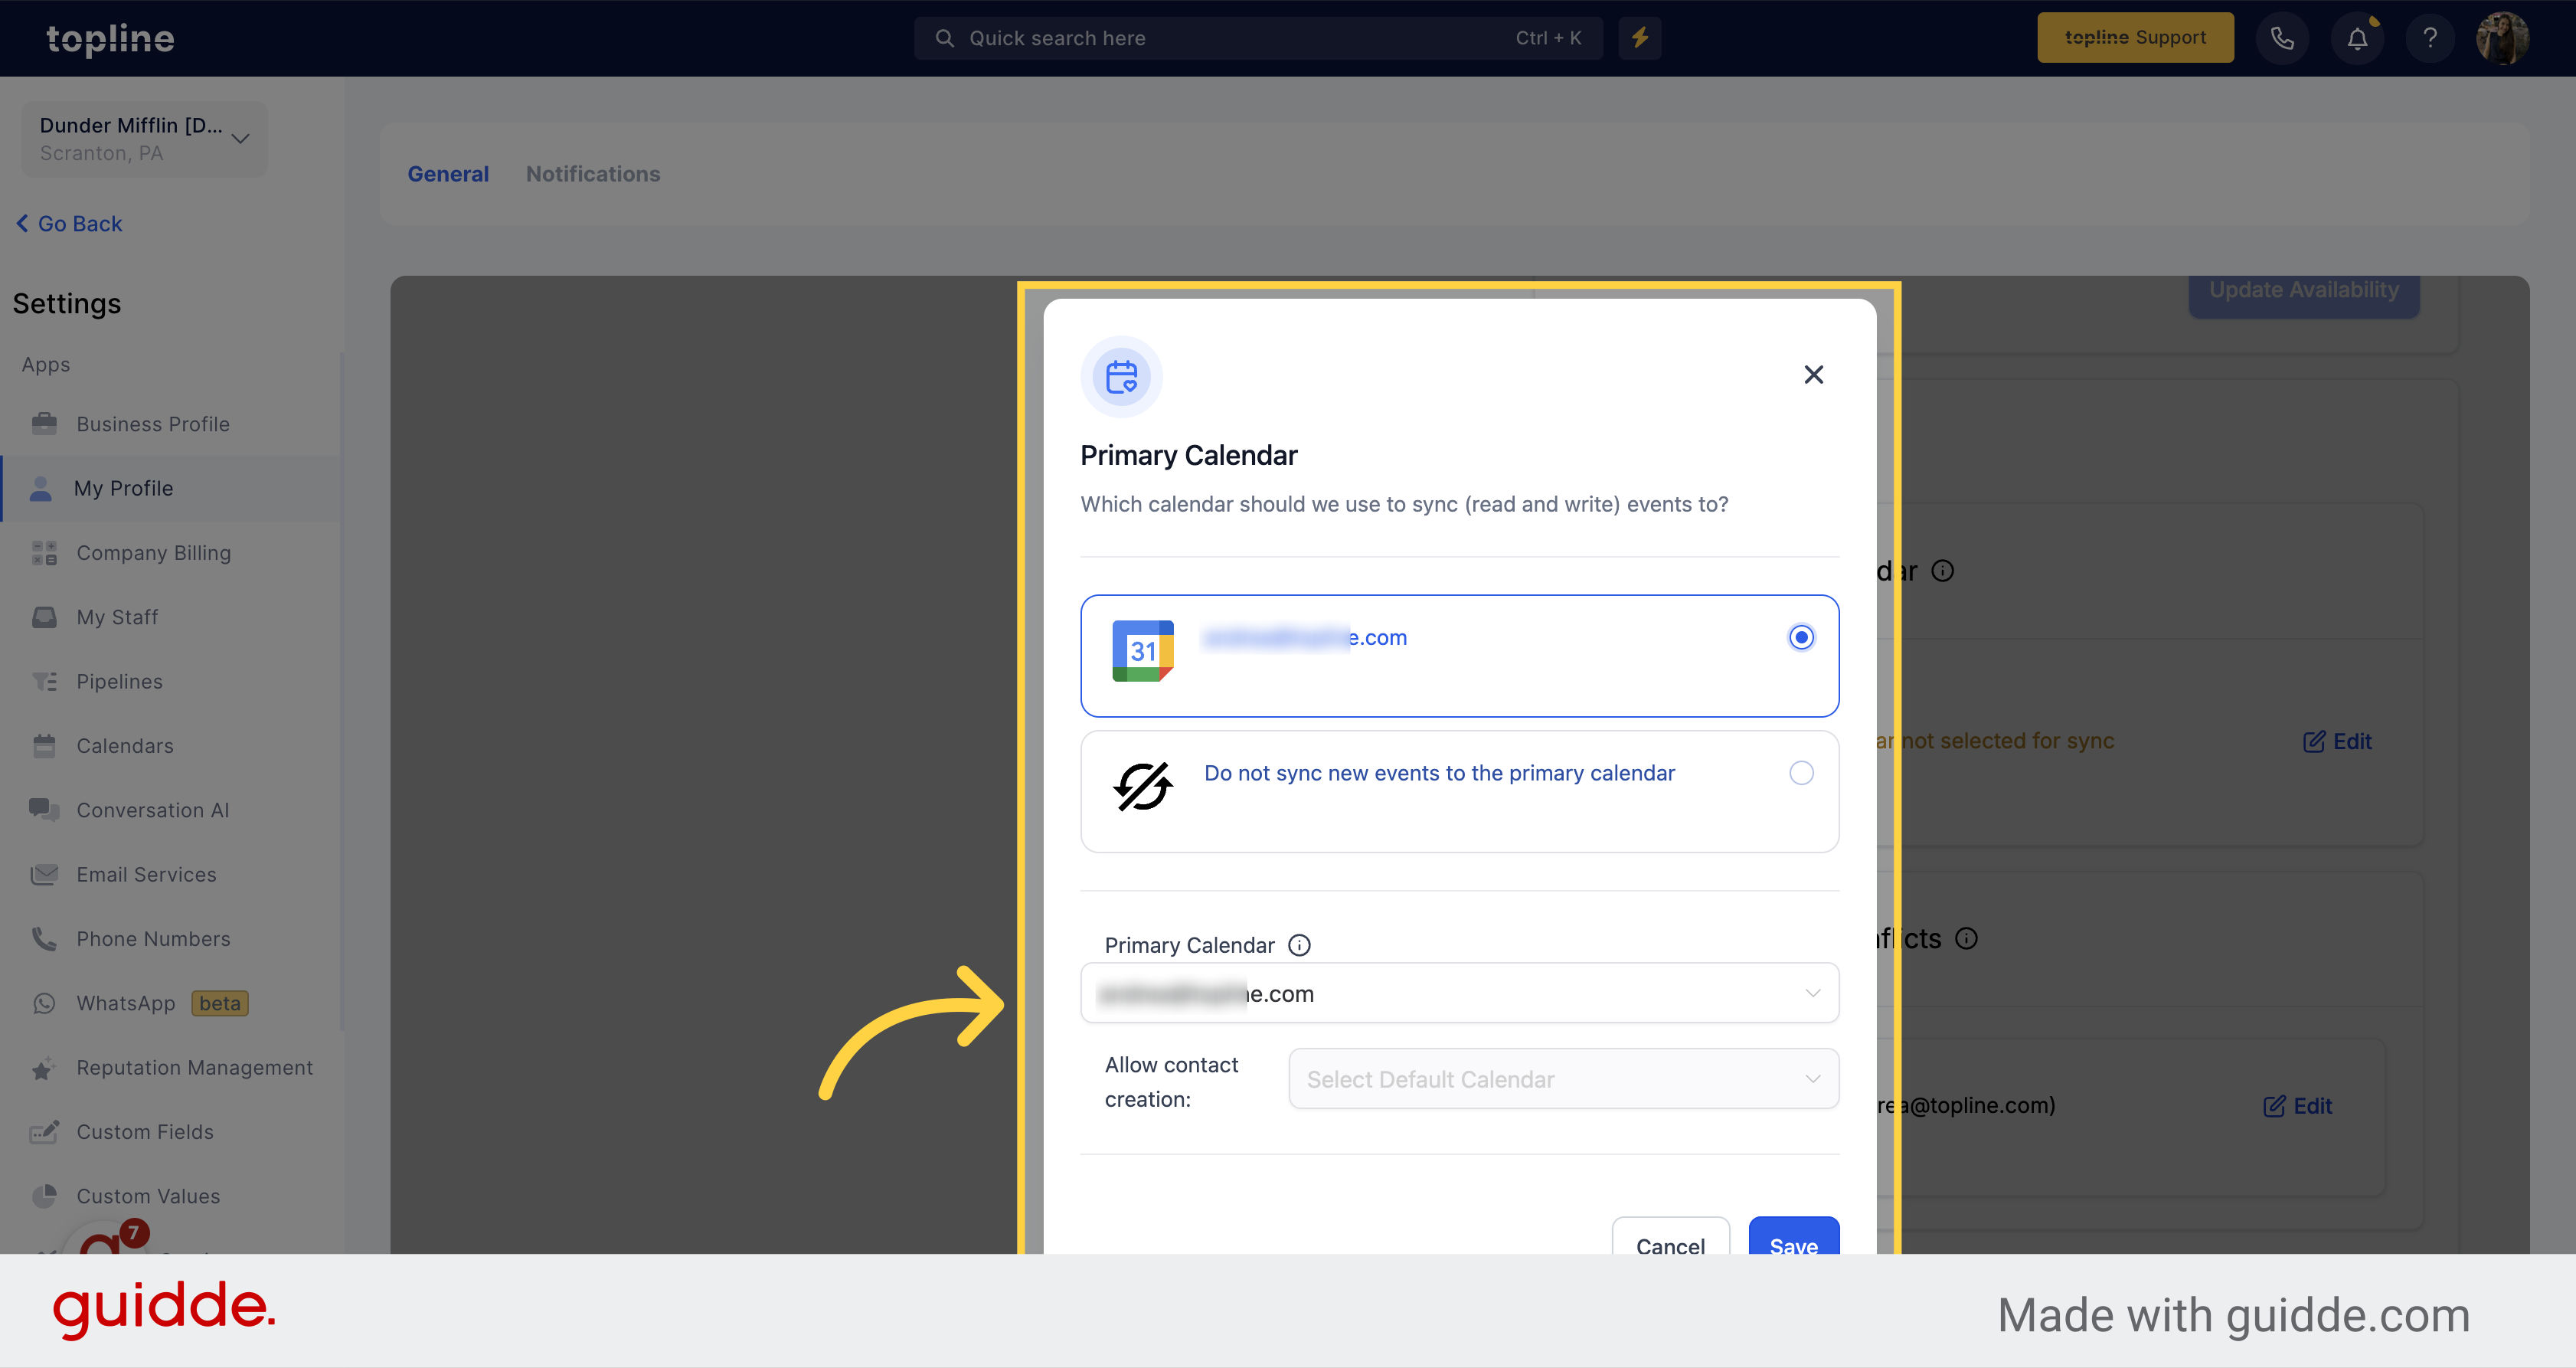Screen dimensions: 2576x1368
Task: Click Edit next to not selected for sync
Action: point(2337,741)
